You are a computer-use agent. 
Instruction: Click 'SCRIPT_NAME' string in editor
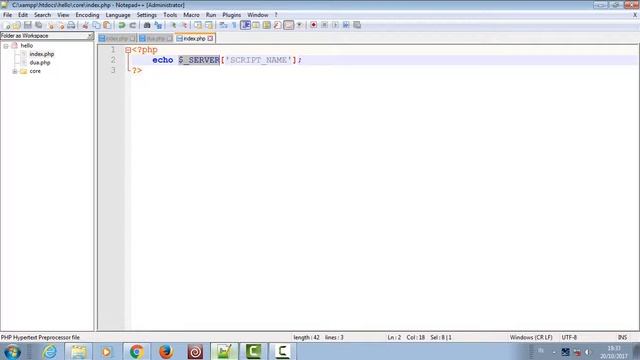click(259, 60)
